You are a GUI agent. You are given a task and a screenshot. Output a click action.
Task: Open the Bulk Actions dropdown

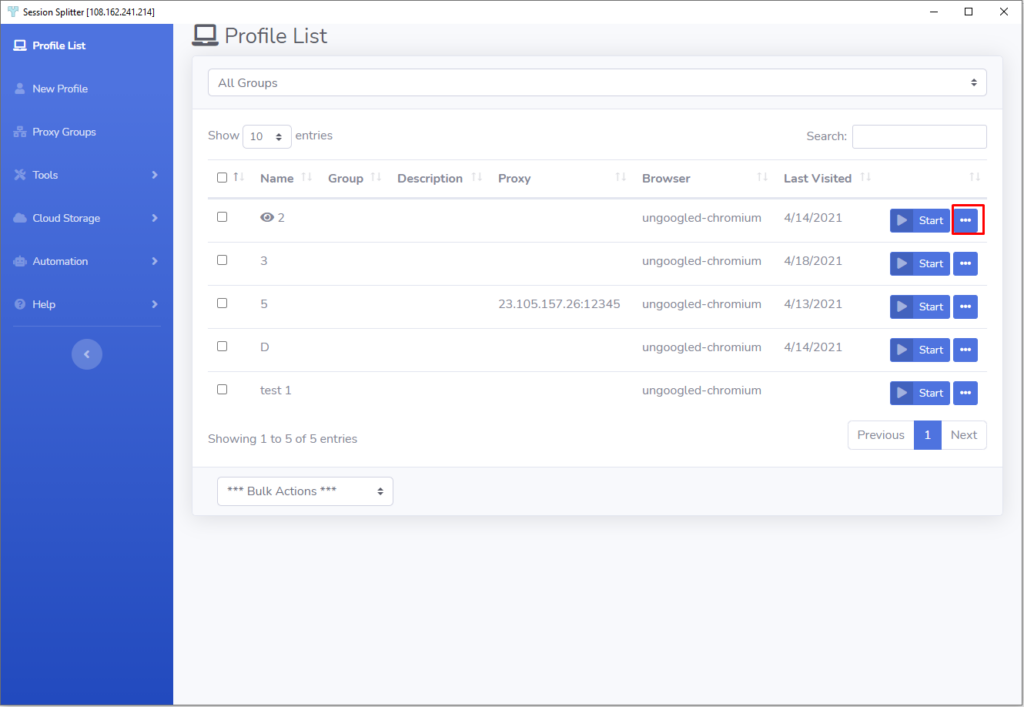305,492
